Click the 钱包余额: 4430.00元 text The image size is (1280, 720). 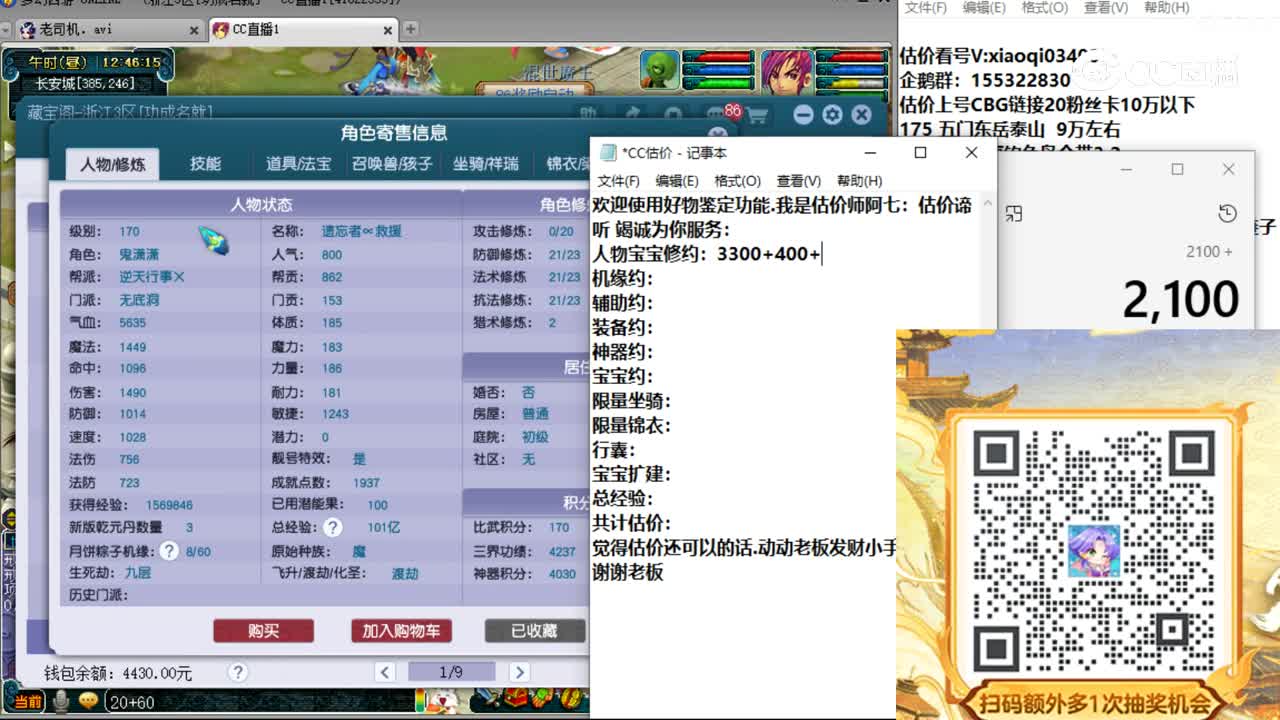coord(118,674)
